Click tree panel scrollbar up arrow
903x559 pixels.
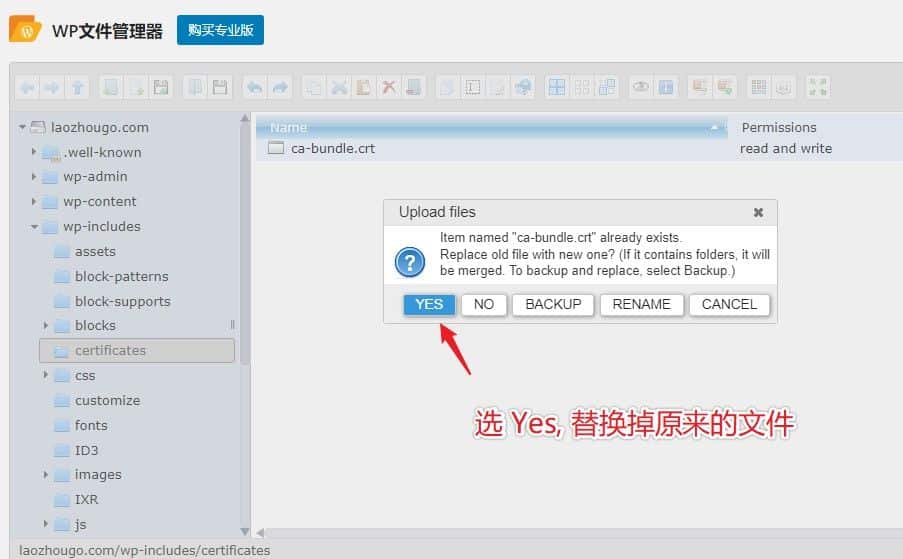click(x=245, y=118)
